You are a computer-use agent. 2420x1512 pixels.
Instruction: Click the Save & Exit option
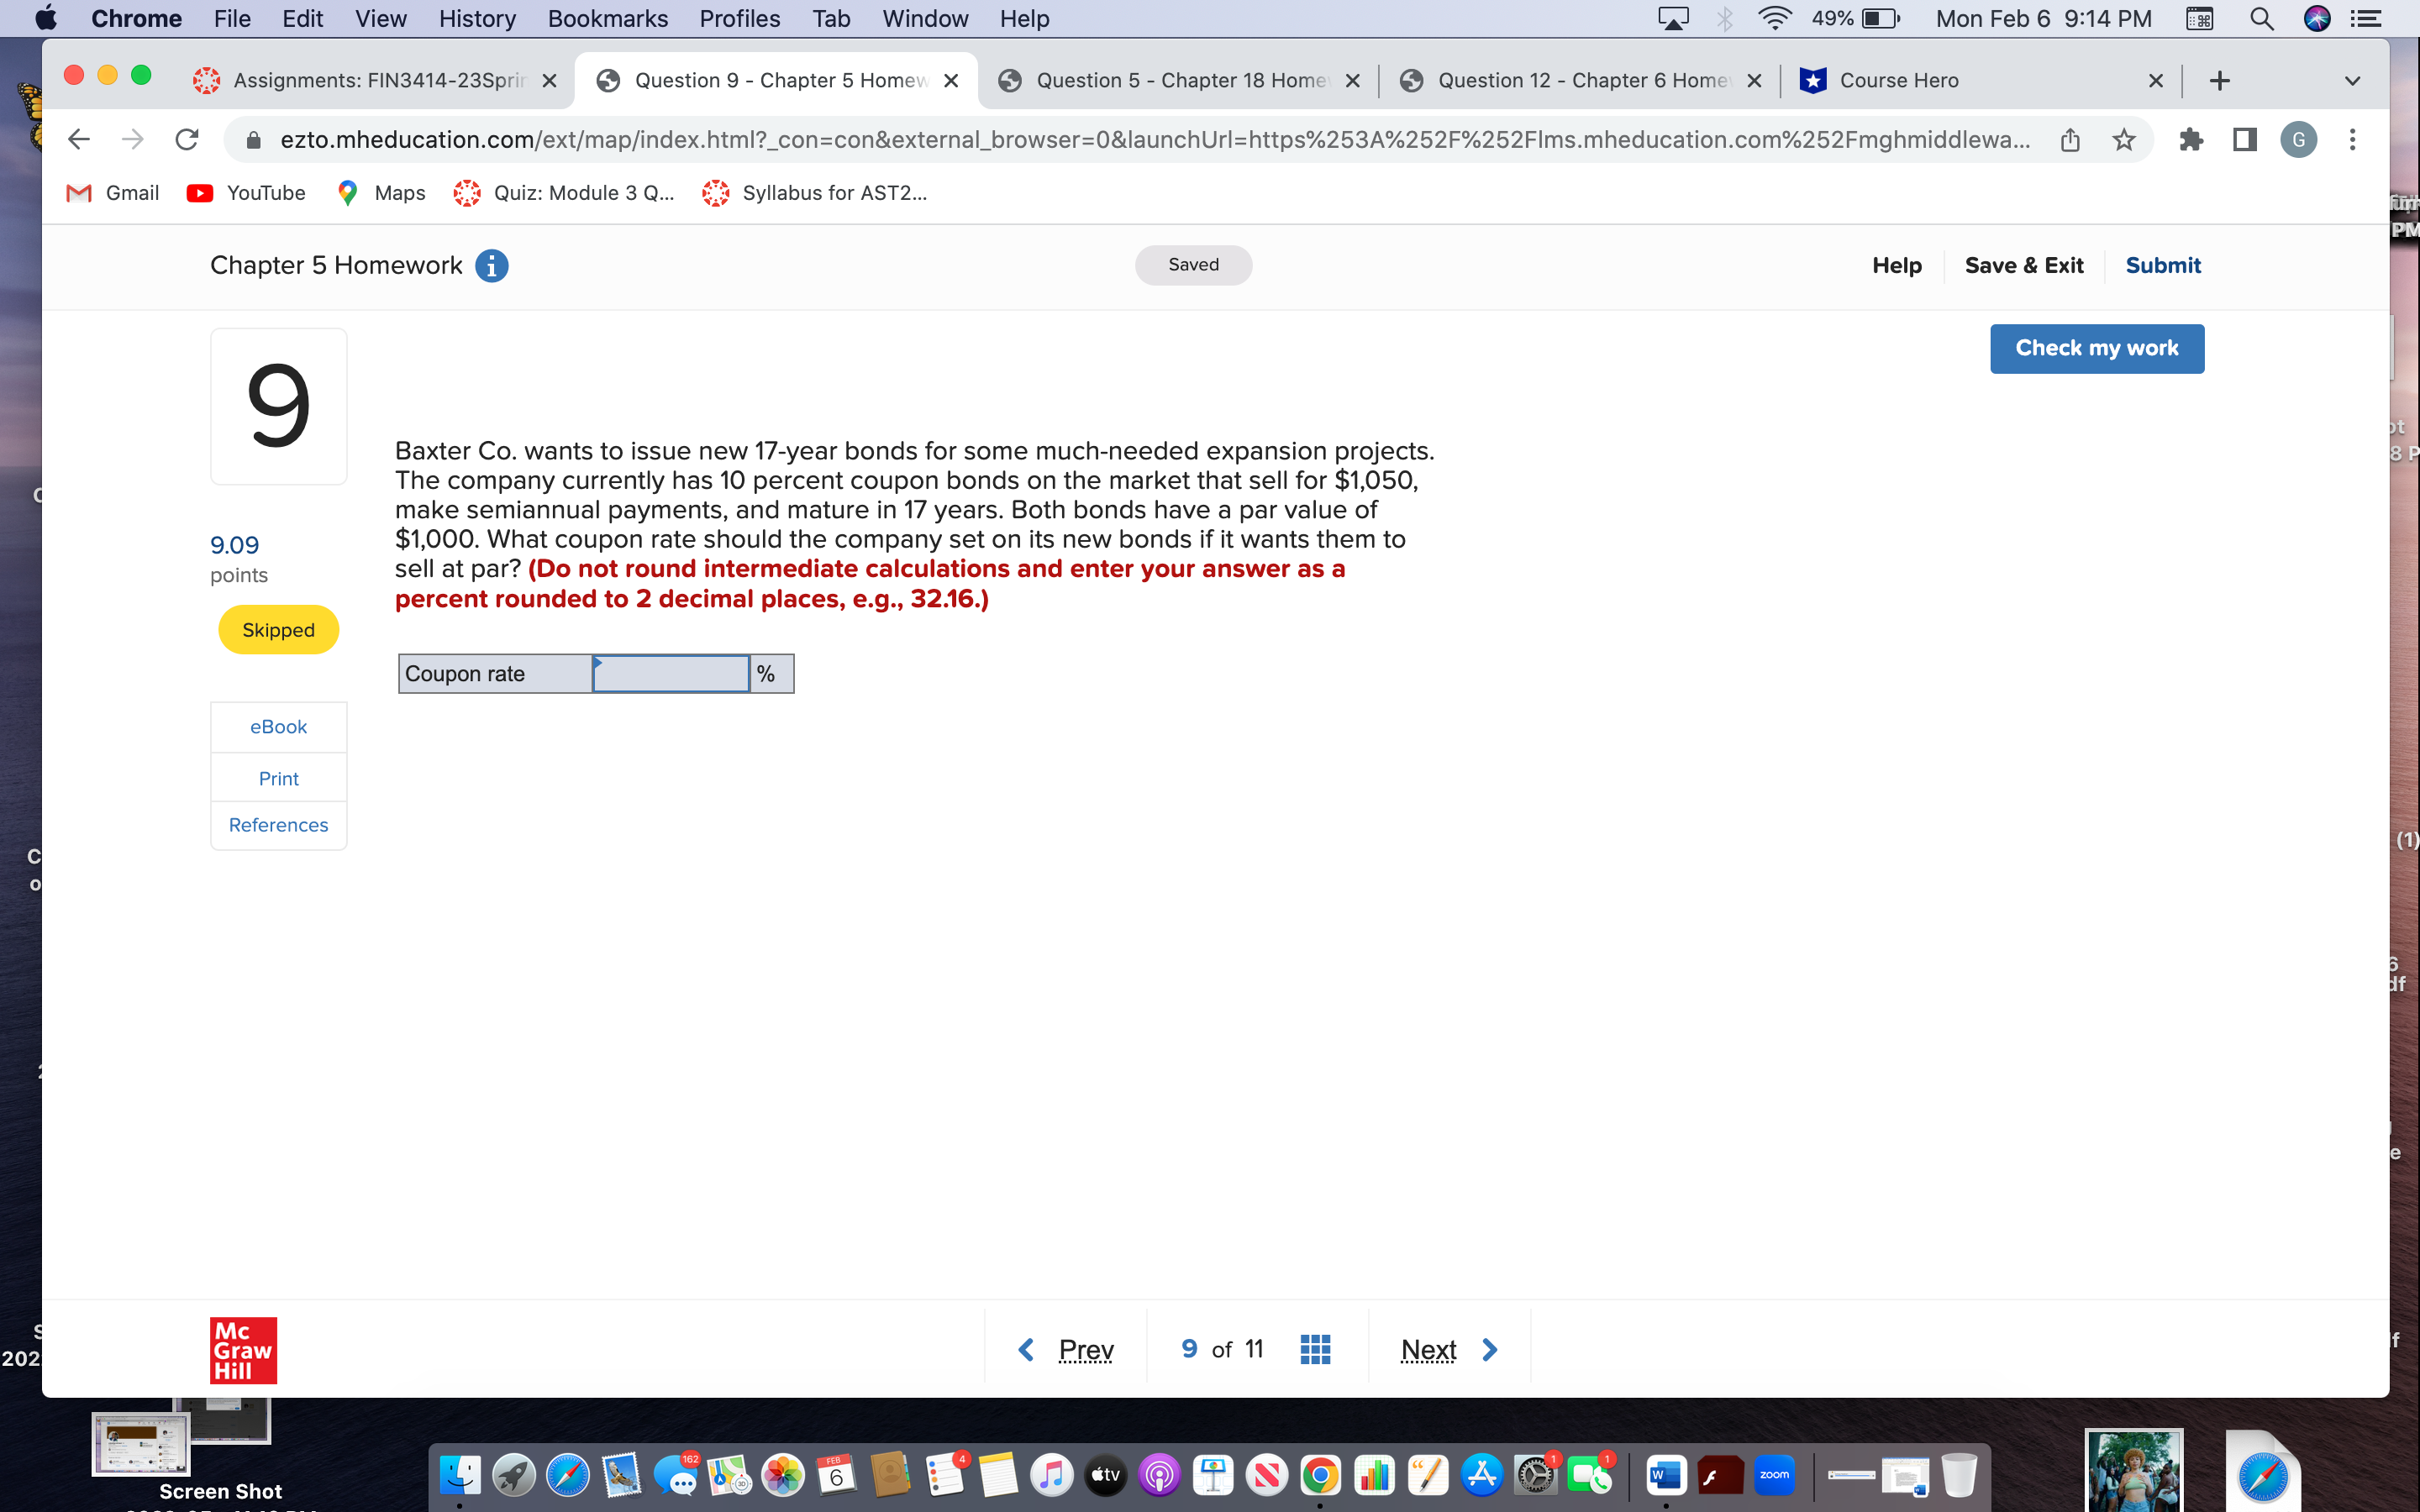click(2024, 265)
